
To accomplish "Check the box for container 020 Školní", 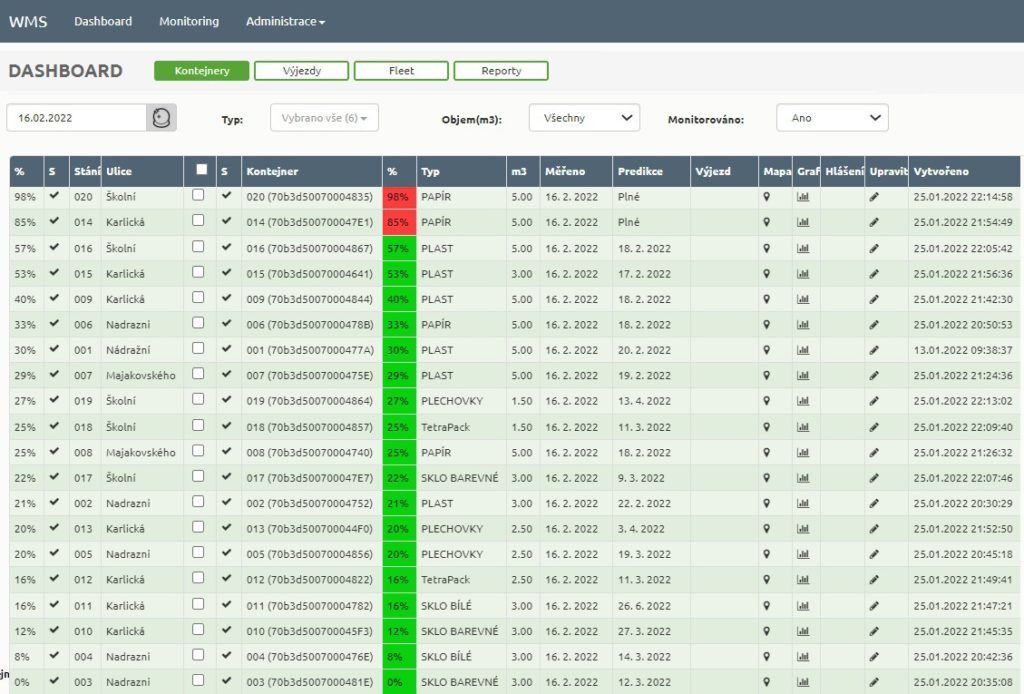I will point(198,195).
